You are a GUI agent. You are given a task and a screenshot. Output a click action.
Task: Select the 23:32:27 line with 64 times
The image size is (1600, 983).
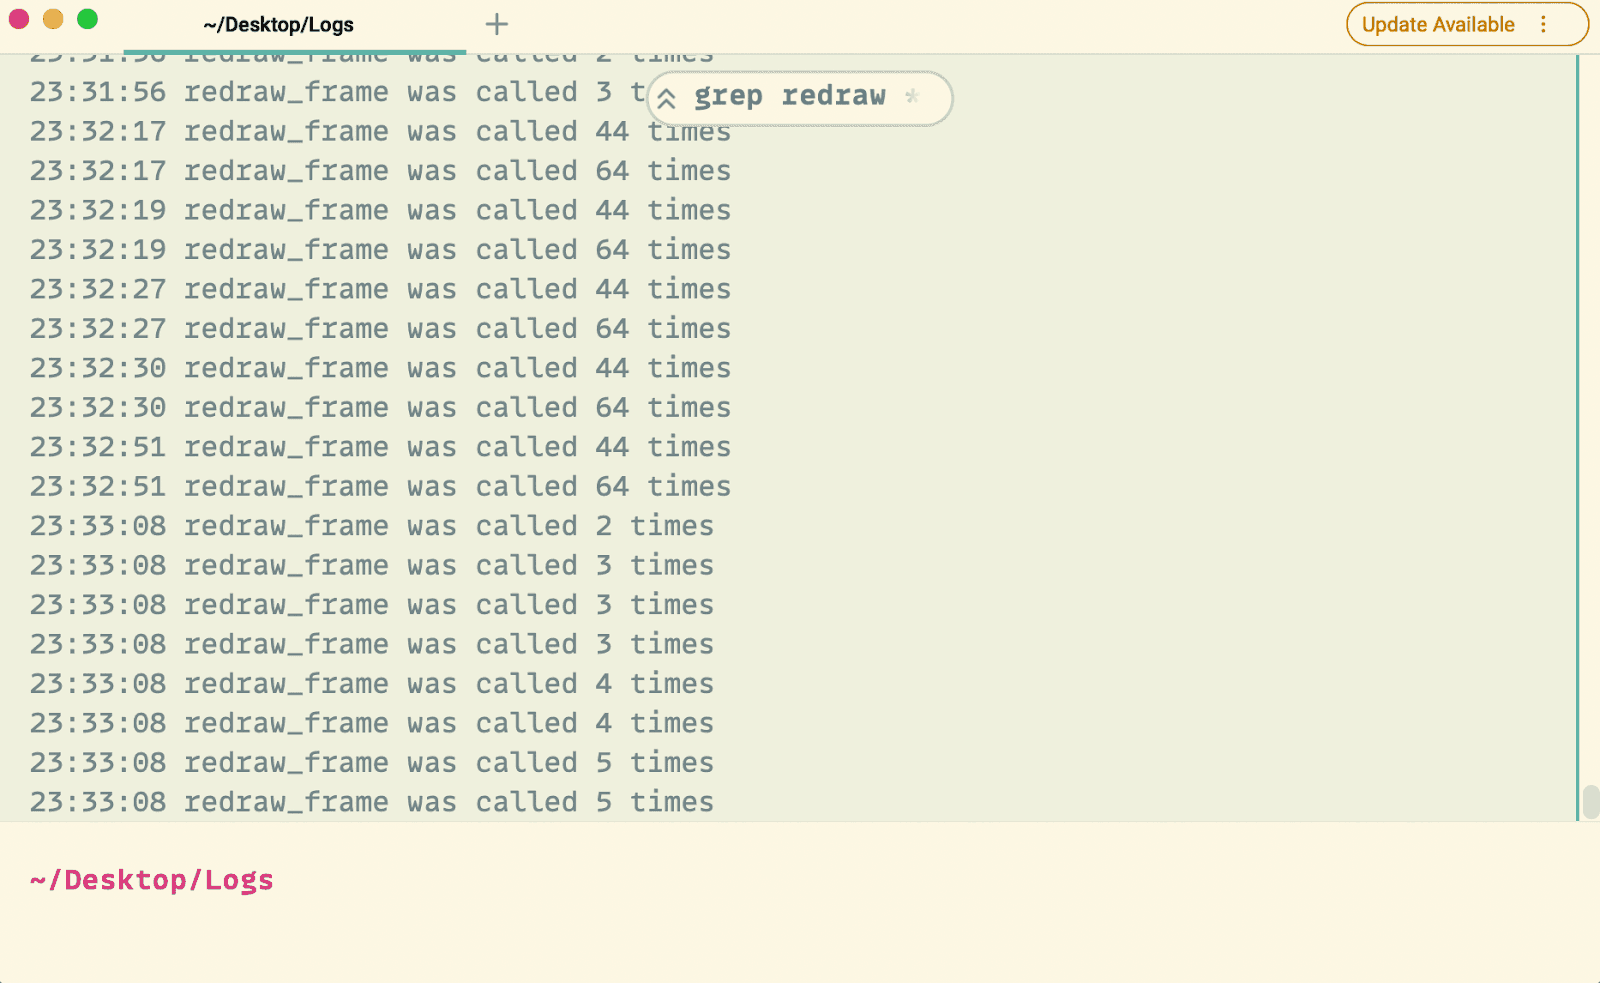click(x=380, y=329)
